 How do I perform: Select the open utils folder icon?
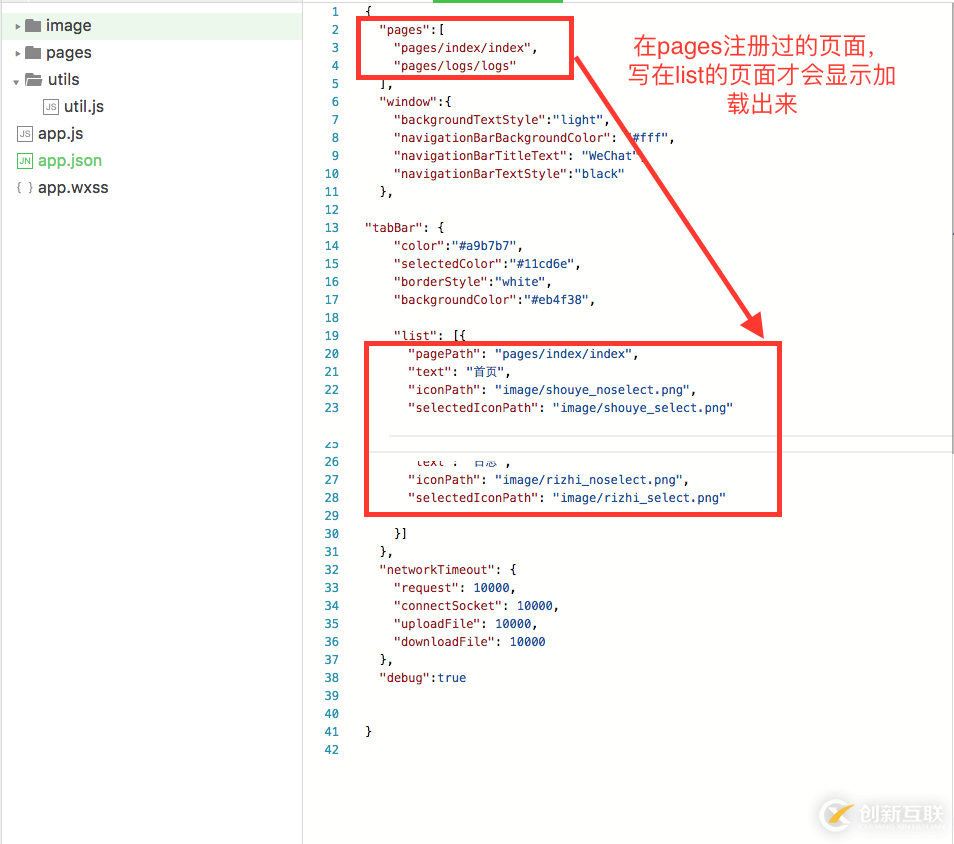pos(33,80)
